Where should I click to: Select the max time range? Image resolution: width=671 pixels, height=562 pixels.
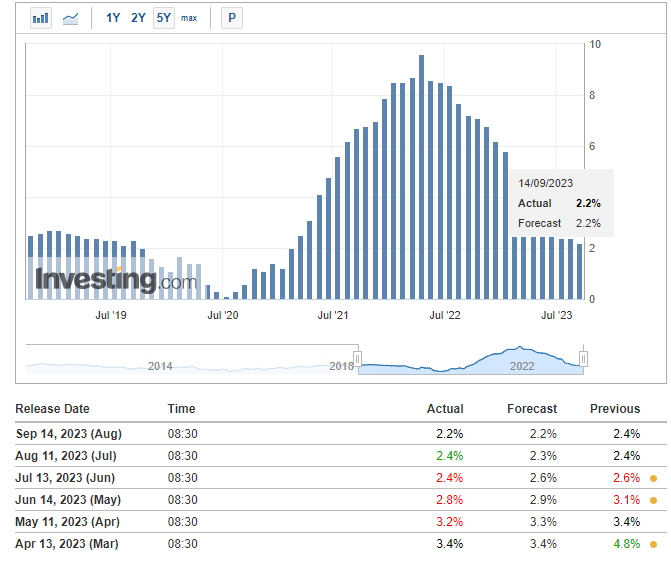(189, 18)
